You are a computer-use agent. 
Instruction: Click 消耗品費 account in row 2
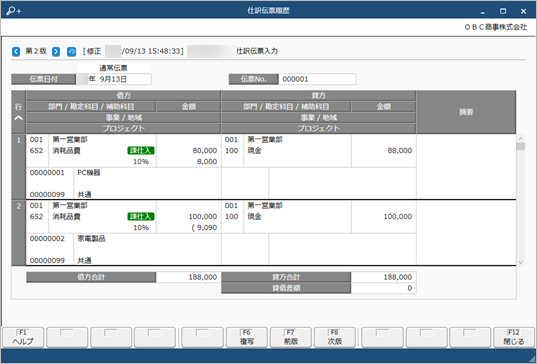click(66, 217)
